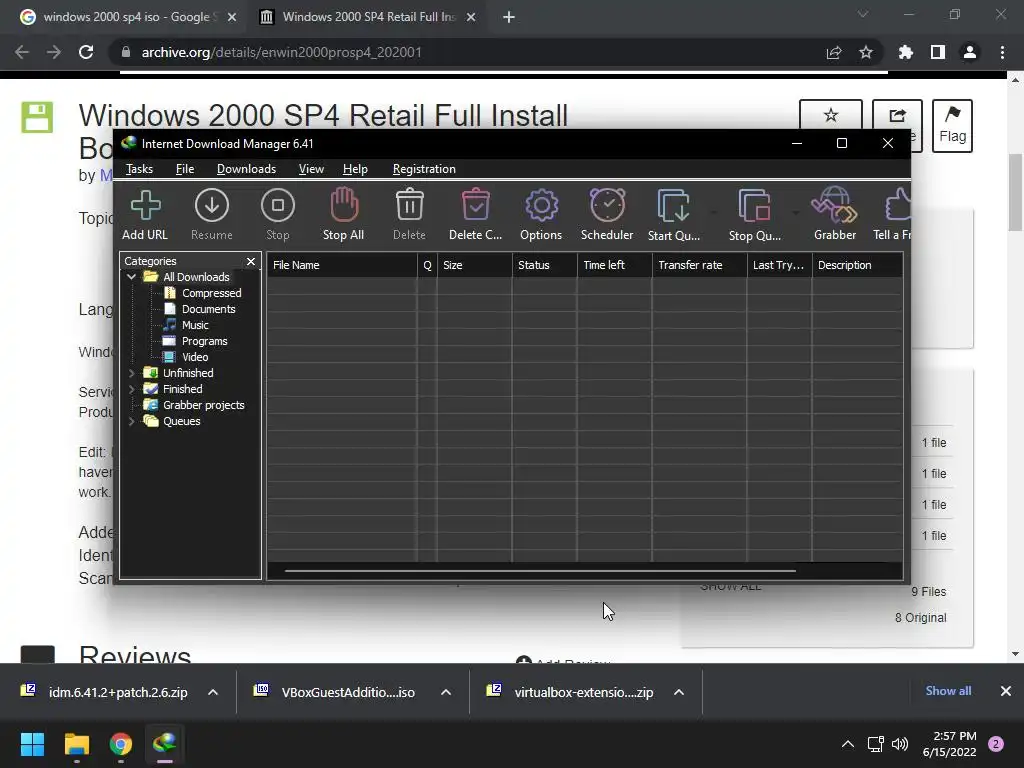Click the Transfer rate column header
The height and width of the screenshot is (768, 1024).
click(699, 265)
